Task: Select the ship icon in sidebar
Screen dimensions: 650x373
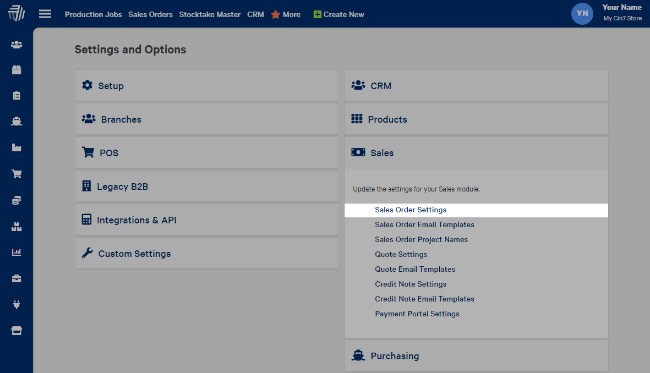Action: click(17, 121)
